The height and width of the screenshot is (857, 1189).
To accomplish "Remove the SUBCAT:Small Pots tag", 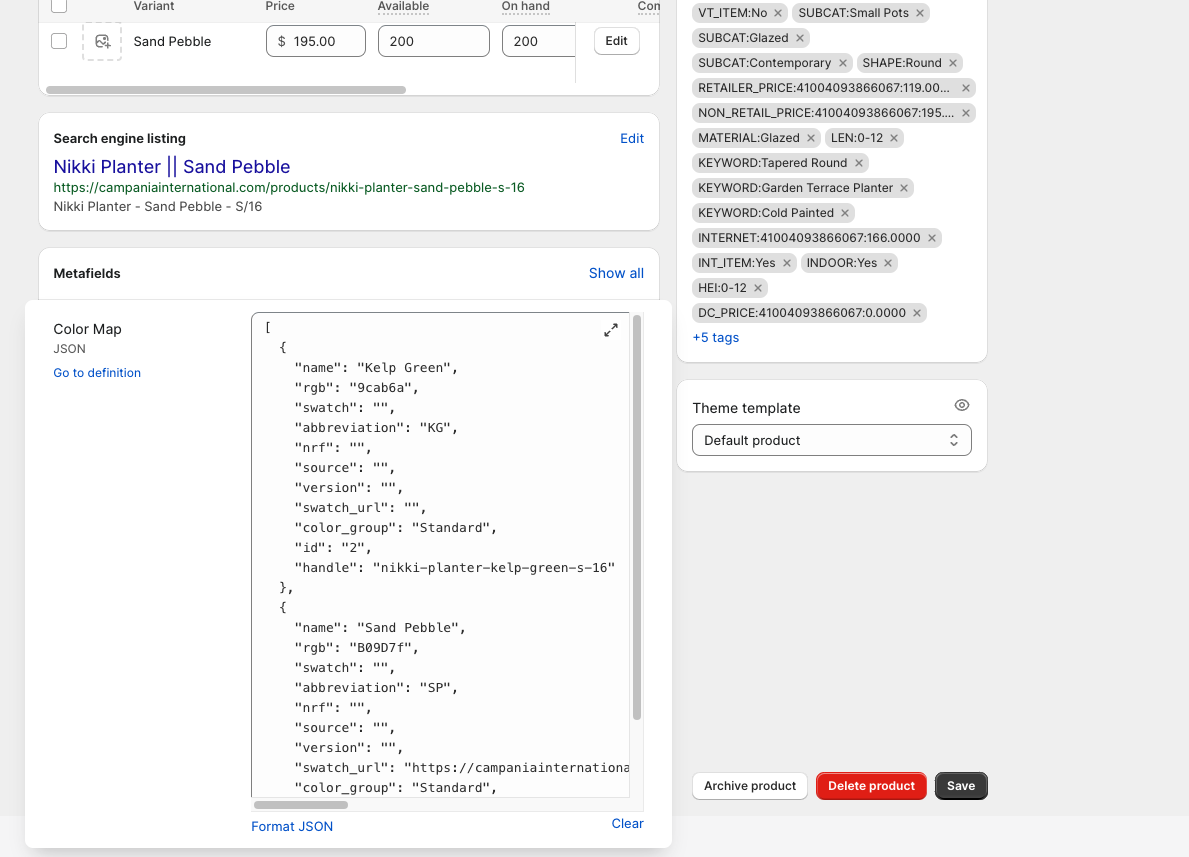I will point(920,13).
